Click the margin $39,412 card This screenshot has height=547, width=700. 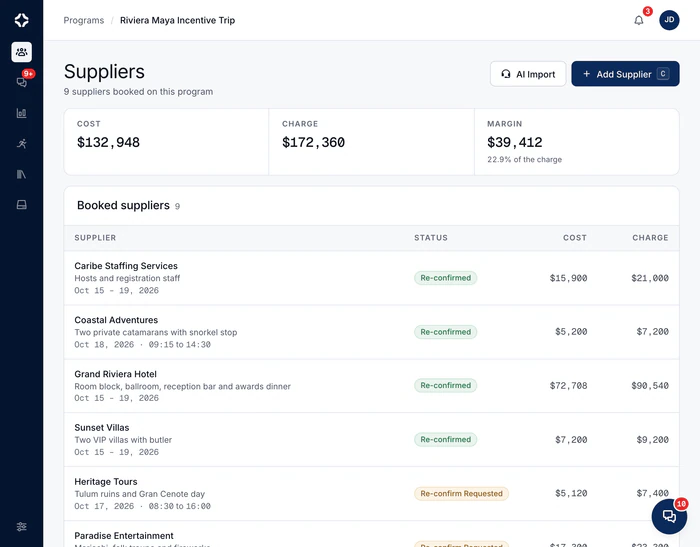pyautogui.click(x=577, y=142)
